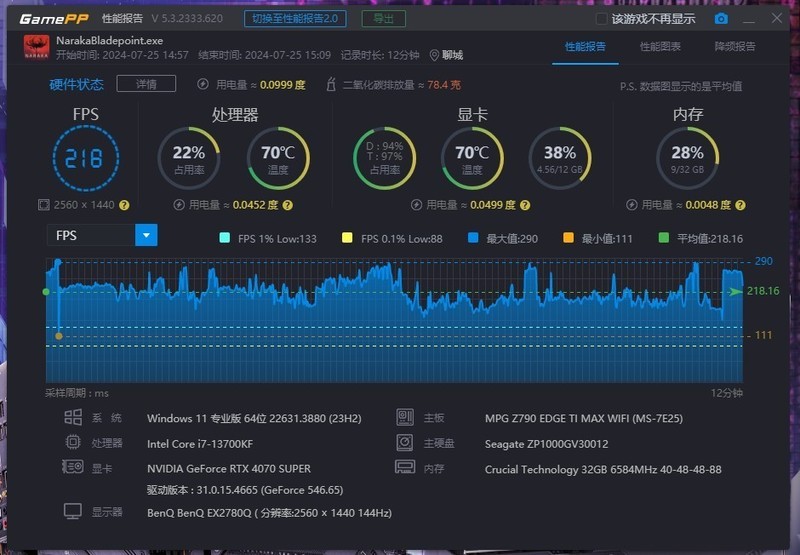Viewport: 800px width, 555px height.
Task: Click the FPS 216 circular gauge
Action: pyautogui.click(x=86, y=158)
